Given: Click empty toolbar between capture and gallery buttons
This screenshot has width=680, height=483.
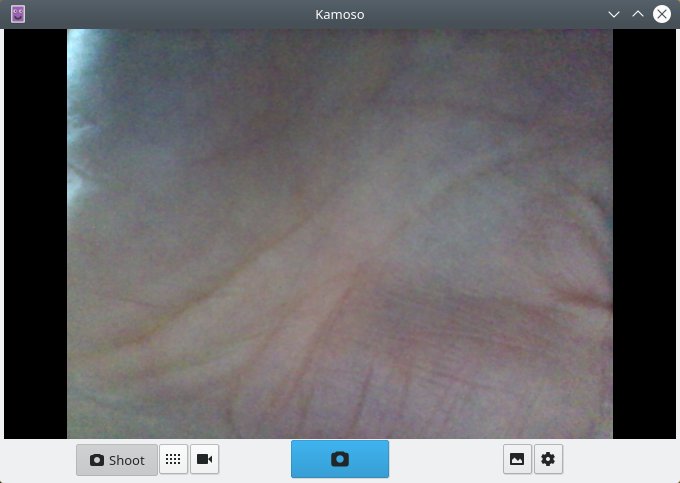Looking at the screenshot, I should click(x=445, y=460).
